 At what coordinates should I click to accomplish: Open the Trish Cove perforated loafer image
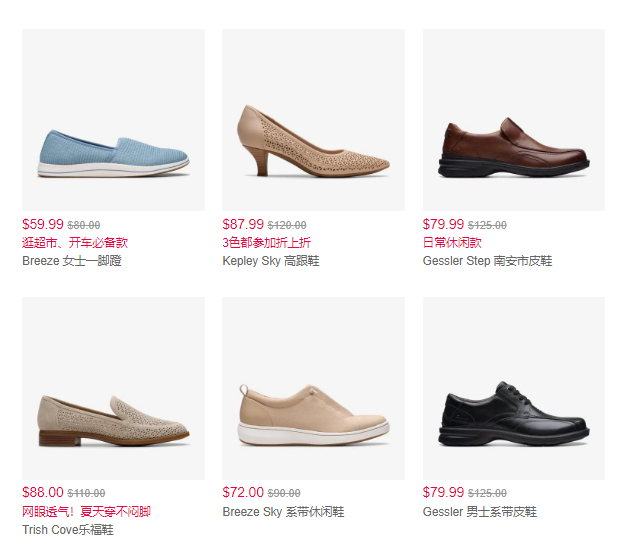[113, 388]
